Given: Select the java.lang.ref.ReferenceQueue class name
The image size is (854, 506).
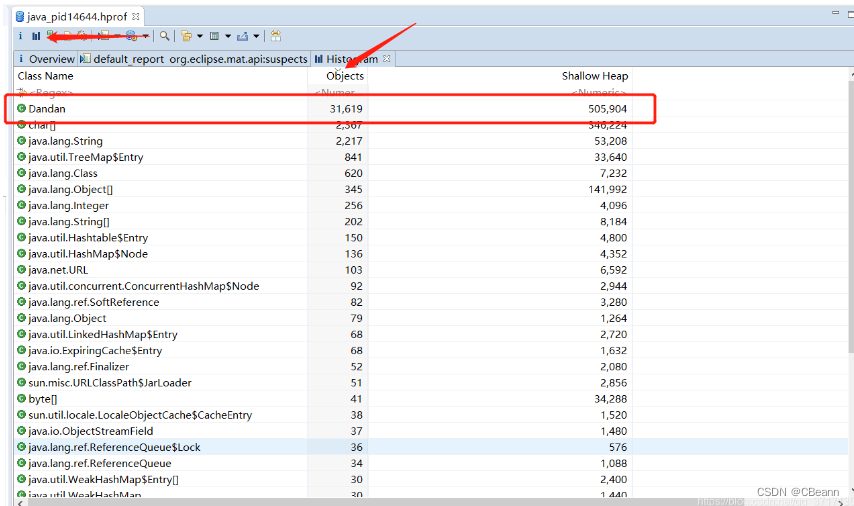Looking at the screenshot, I should click(100, 464).
